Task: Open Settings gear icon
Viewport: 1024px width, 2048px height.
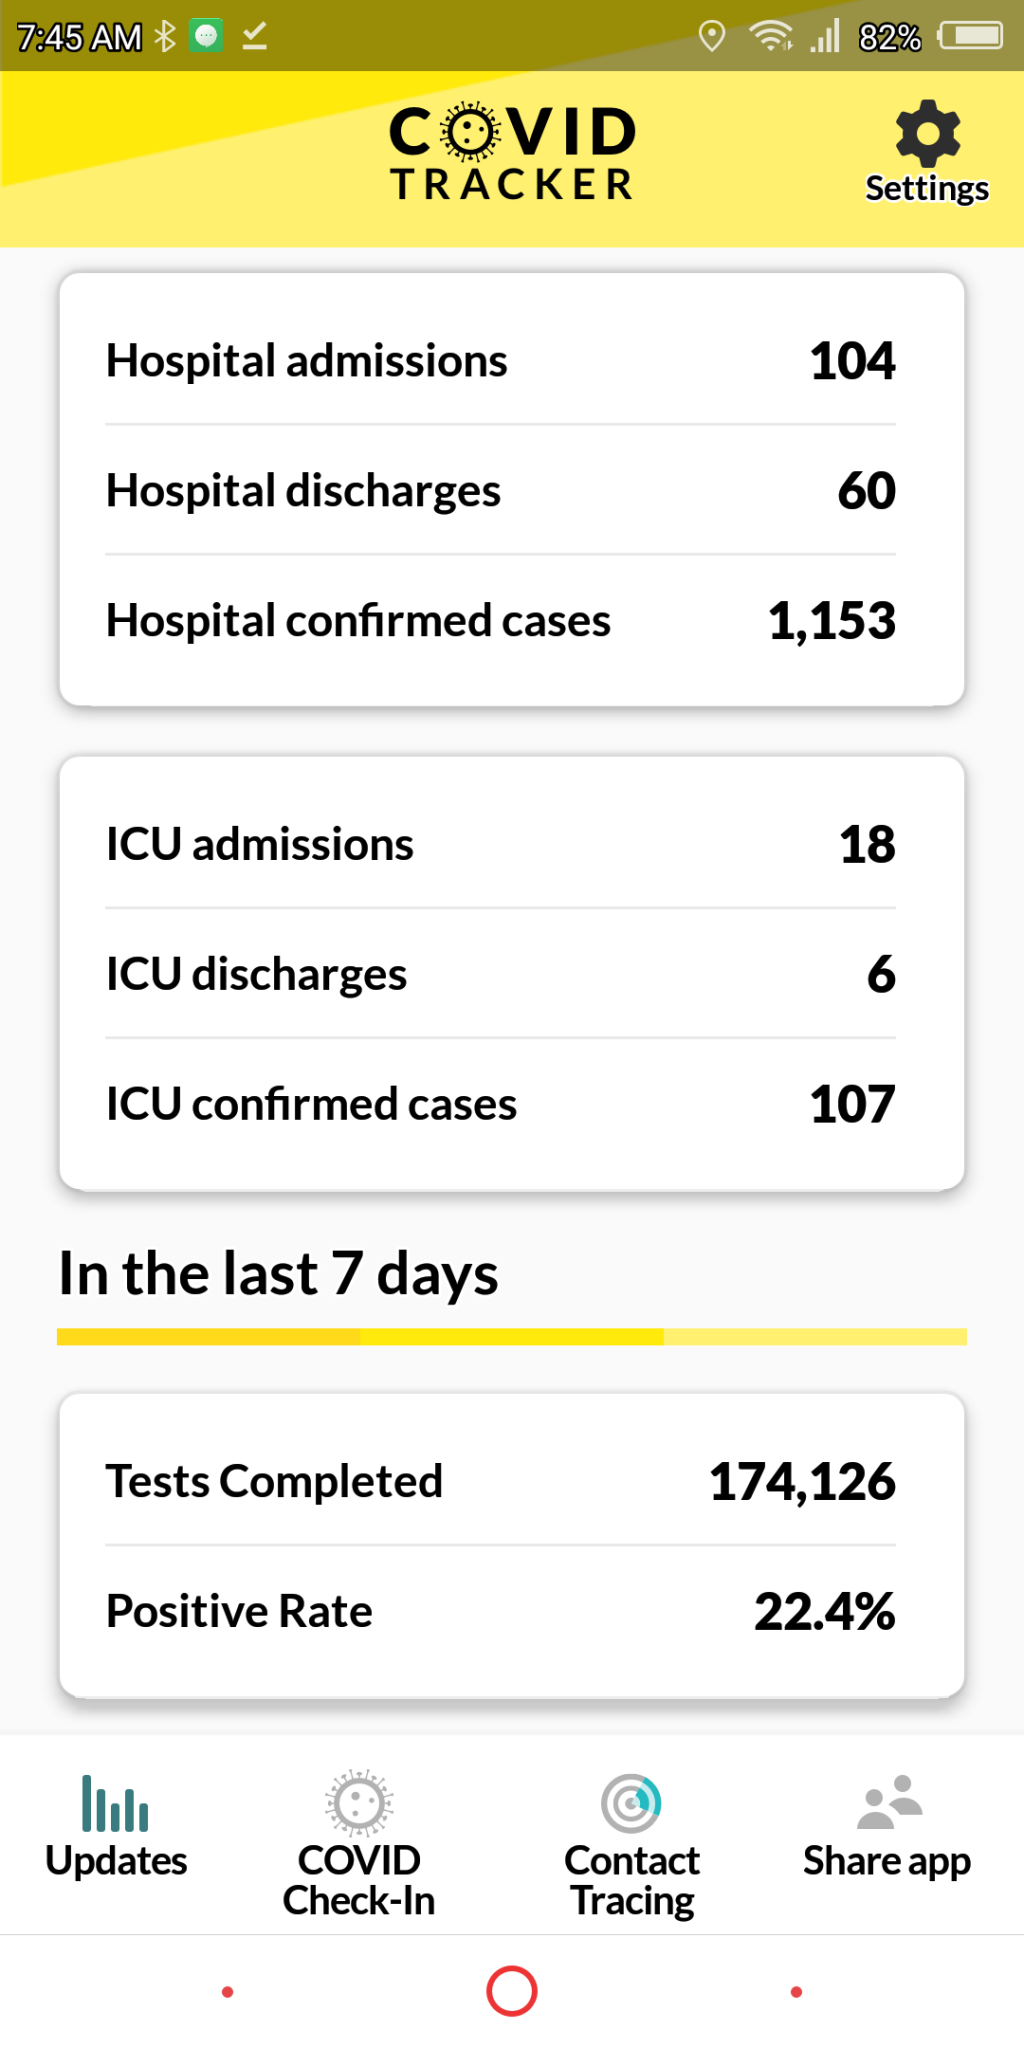Action: pyautogui.click(x=927, y=134)
